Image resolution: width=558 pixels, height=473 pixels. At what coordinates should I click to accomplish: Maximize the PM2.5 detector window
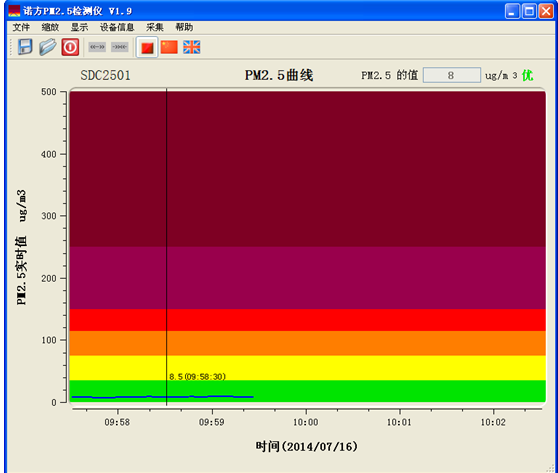pos(529,11)
